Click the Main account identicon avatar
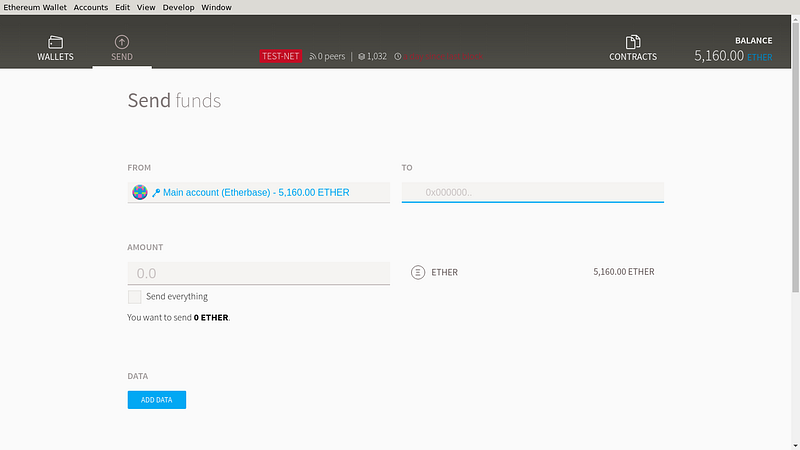Viewport: 800px width, 450px height. [140, 192]
